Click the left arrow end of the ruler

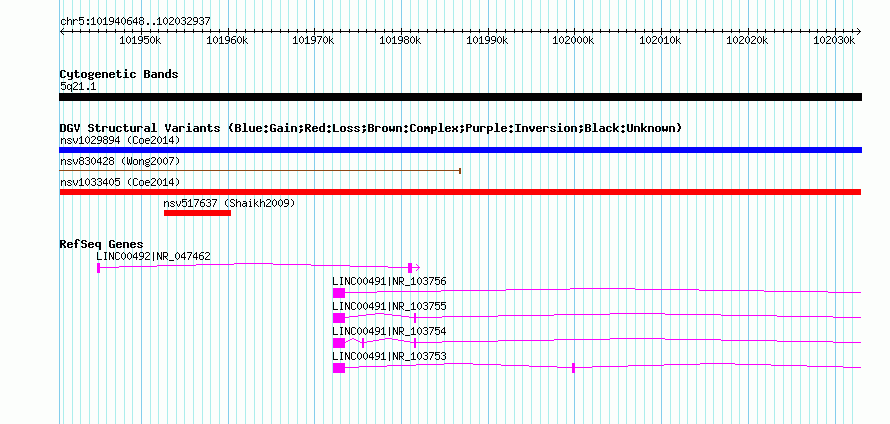click(62, 31)
